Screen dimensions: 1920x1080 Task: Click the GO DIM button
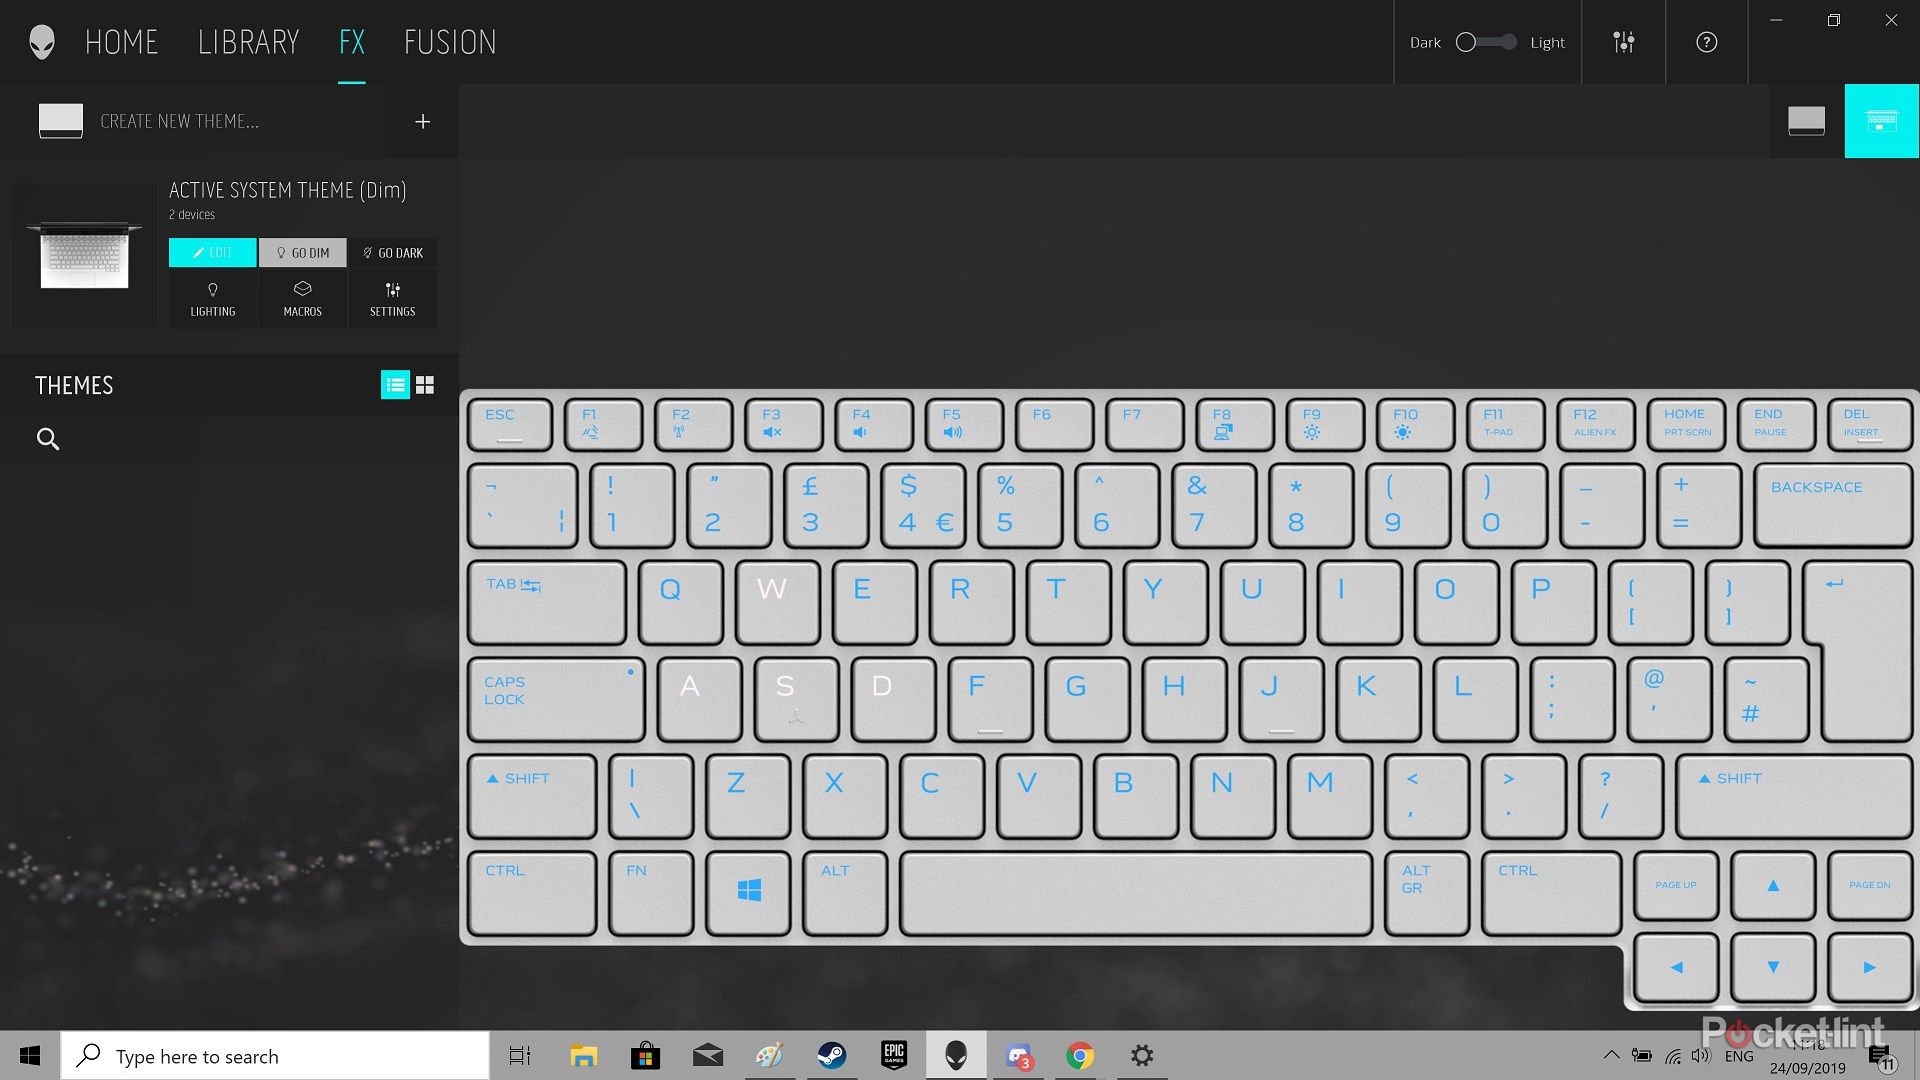coord(303,253)
